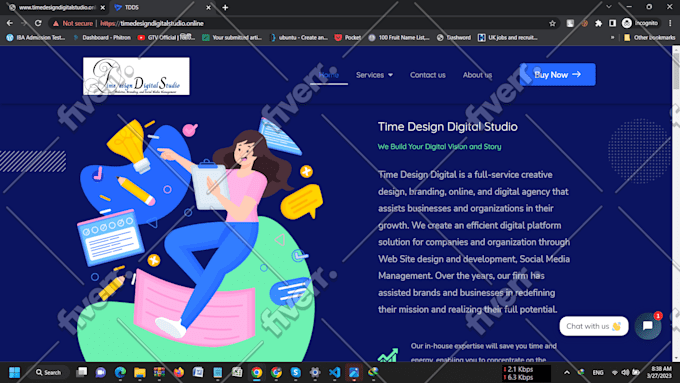Image resolution: width=680 pixels, height=383 pixels.
Task: Bookmark this page with the star icon
Action: click(x=552, y=23)
